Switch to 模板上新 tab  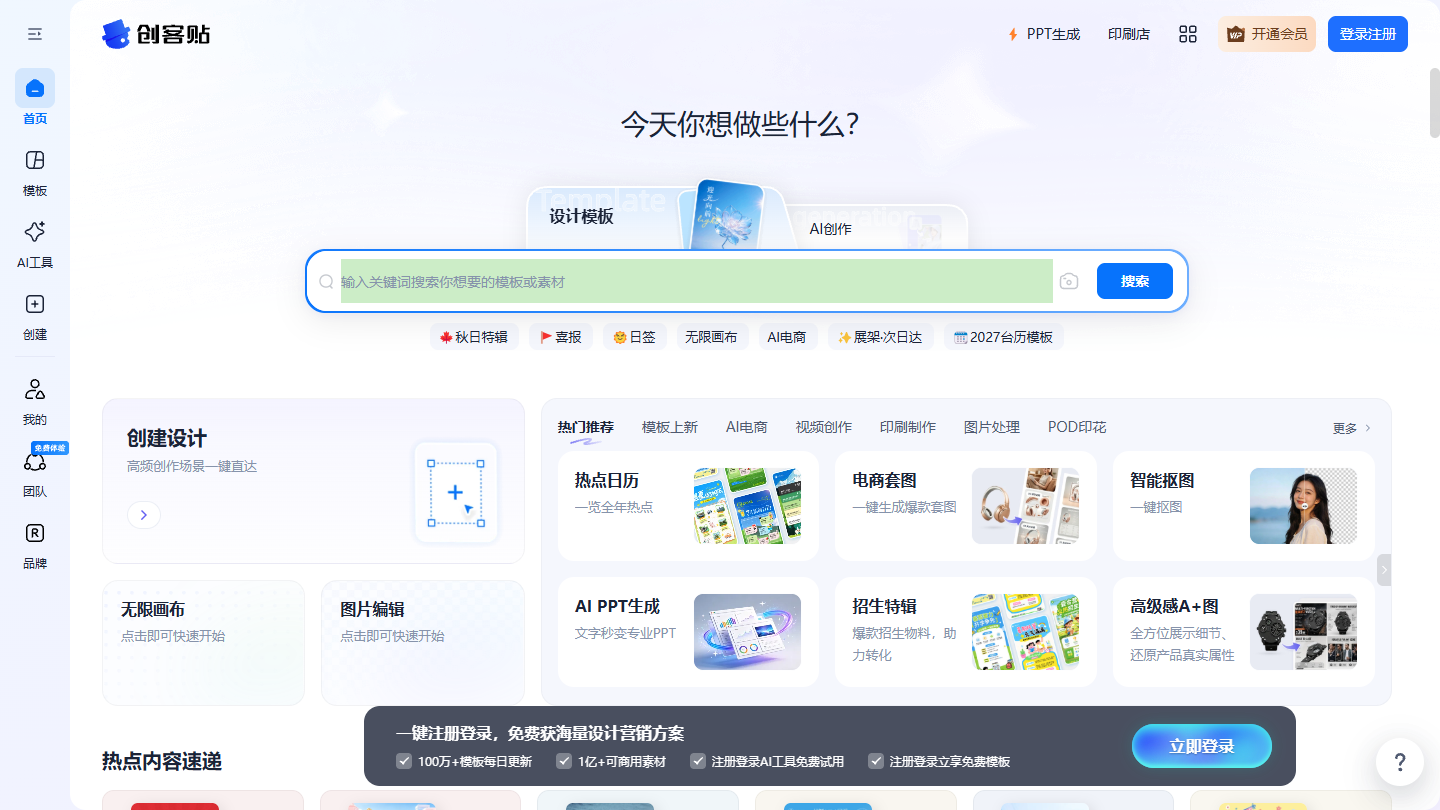tap(670, 427)
